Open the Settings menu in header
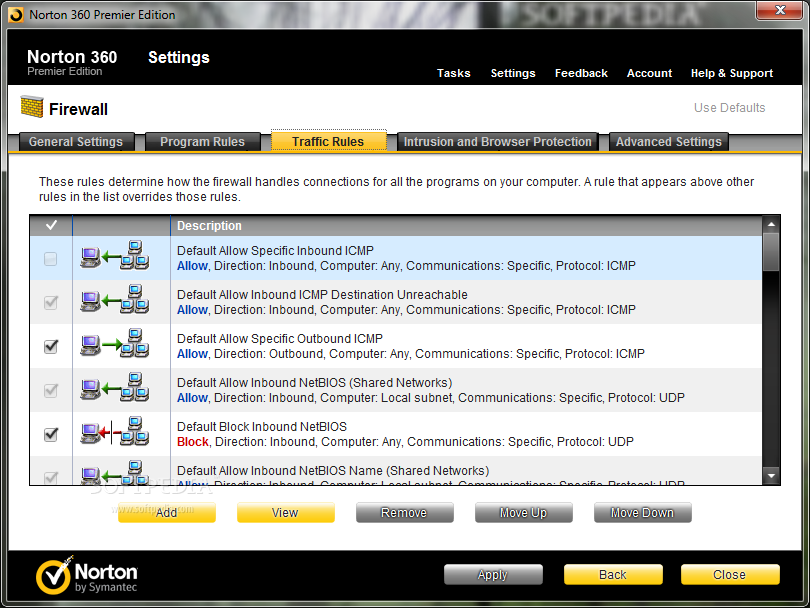The height and width of the screenshot is (608, 810). pos(513,73)
